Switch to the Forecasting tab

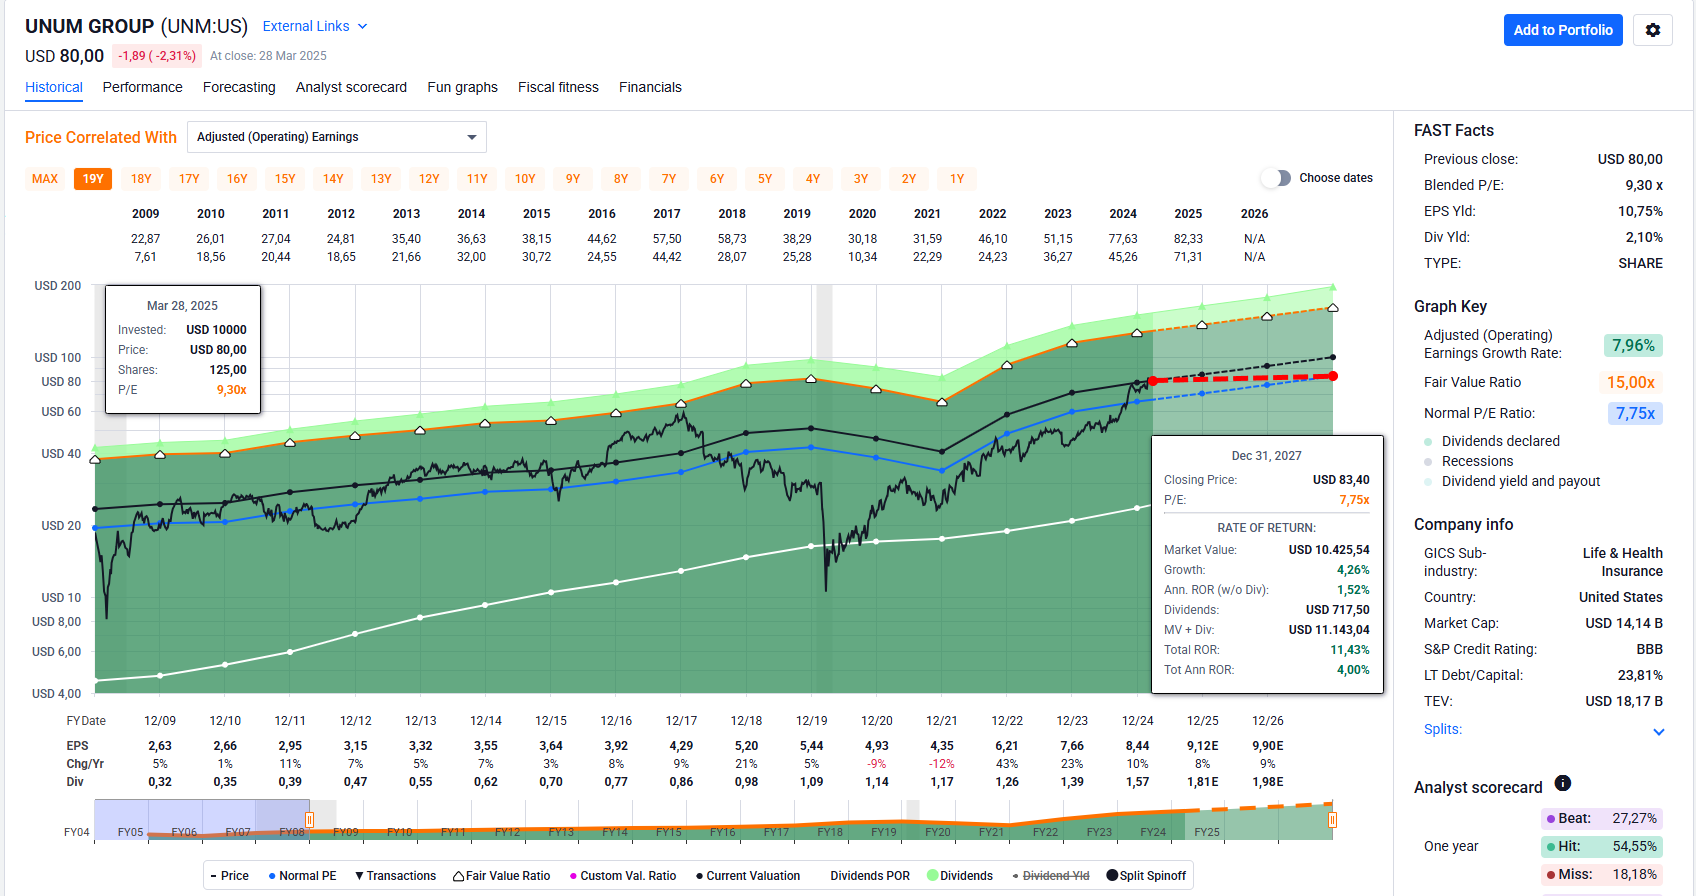(x=239, y=88)
